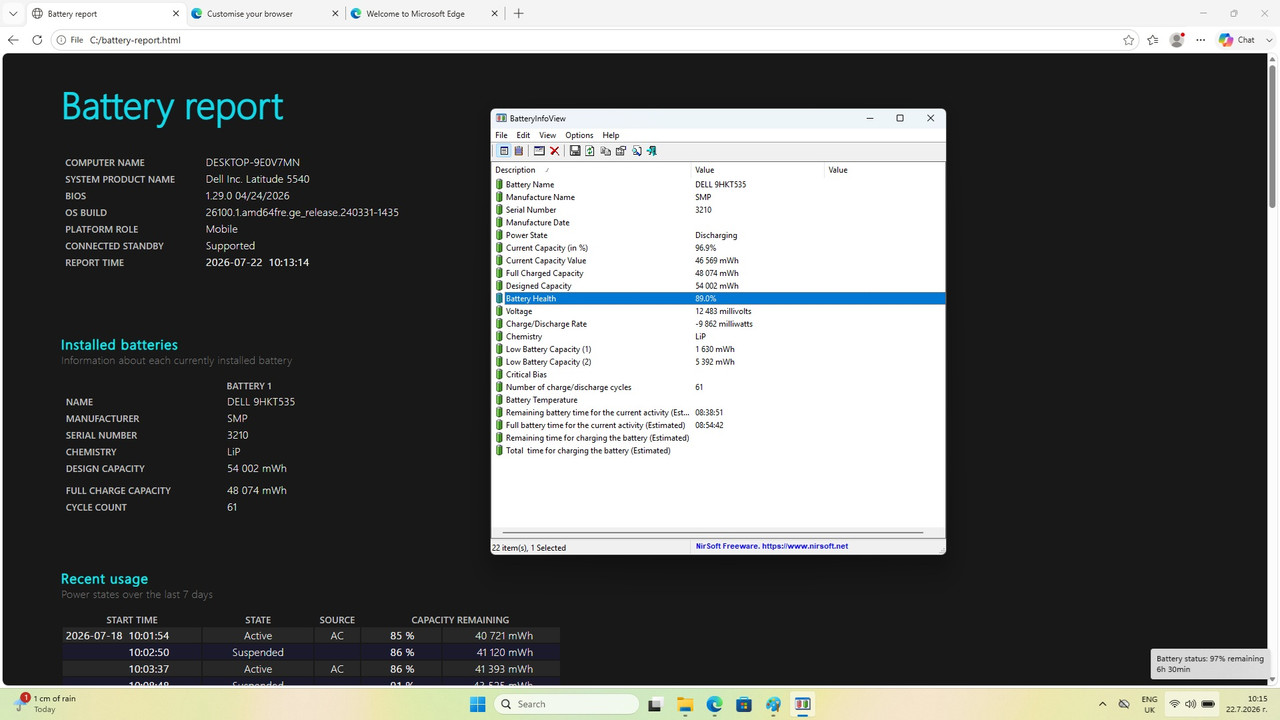
Task: Click the Recent usage heading in the report
Action: tap(104, 579)
